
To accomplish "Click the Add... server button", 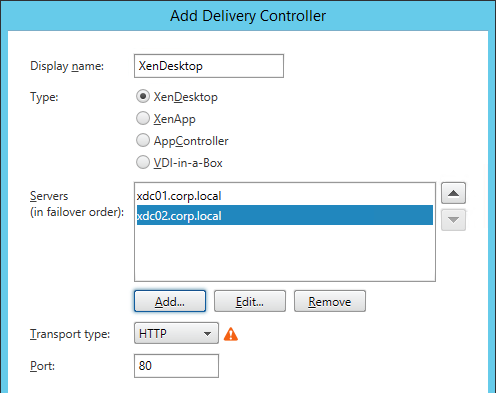I will 170,301.
